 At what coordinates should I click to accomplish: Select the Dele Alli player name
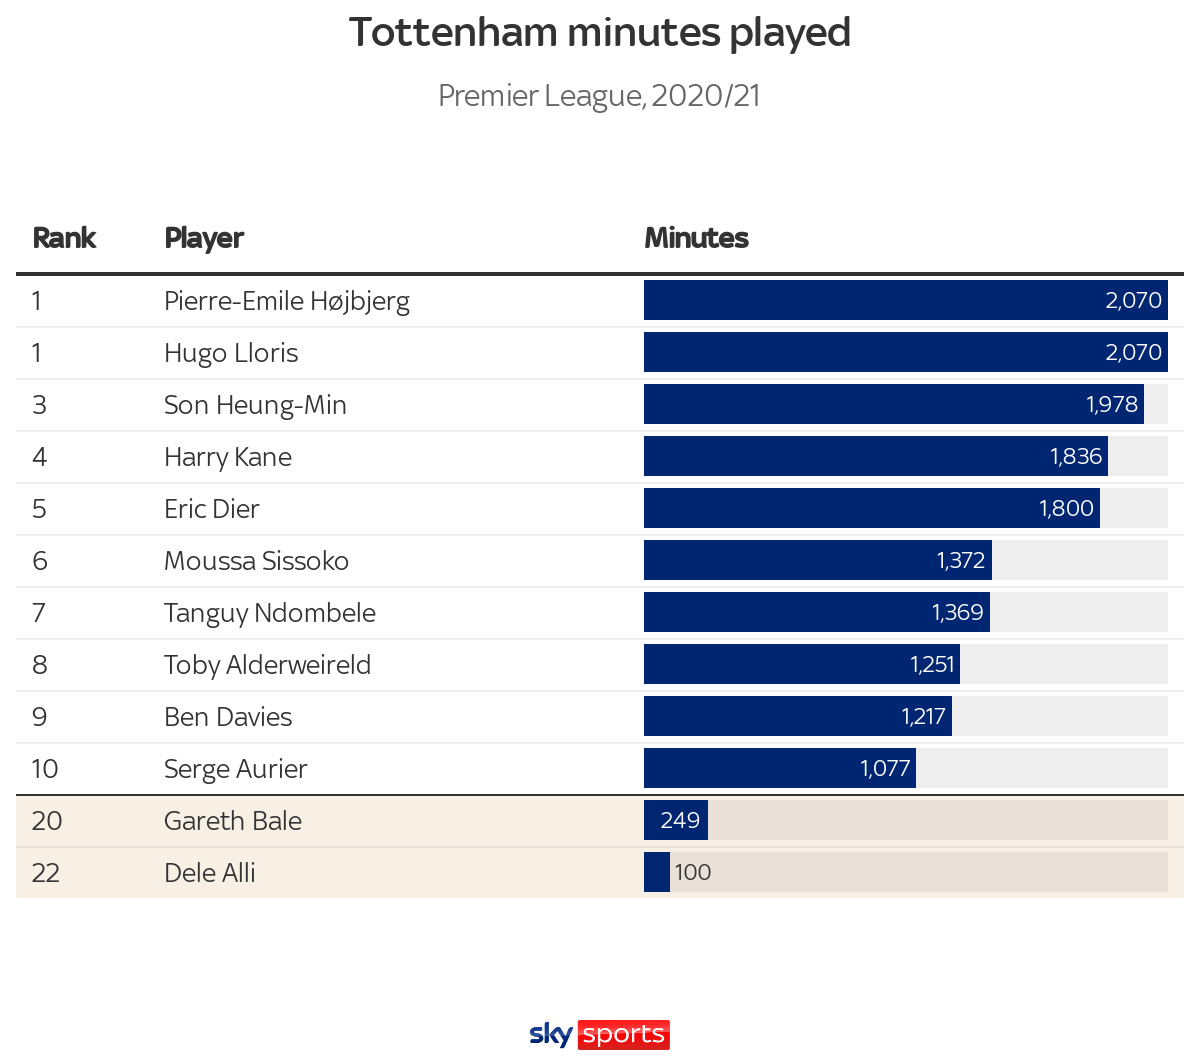click(210, 873)
